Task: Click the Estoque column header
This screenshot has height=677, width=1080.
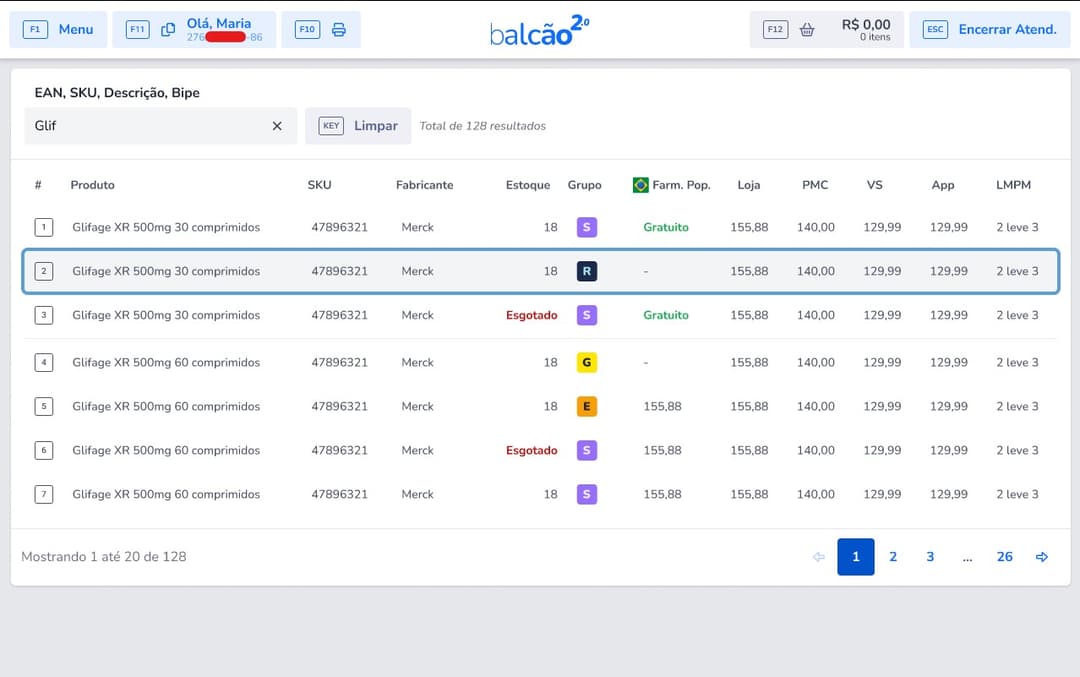Action: click(x=528, y=185)
